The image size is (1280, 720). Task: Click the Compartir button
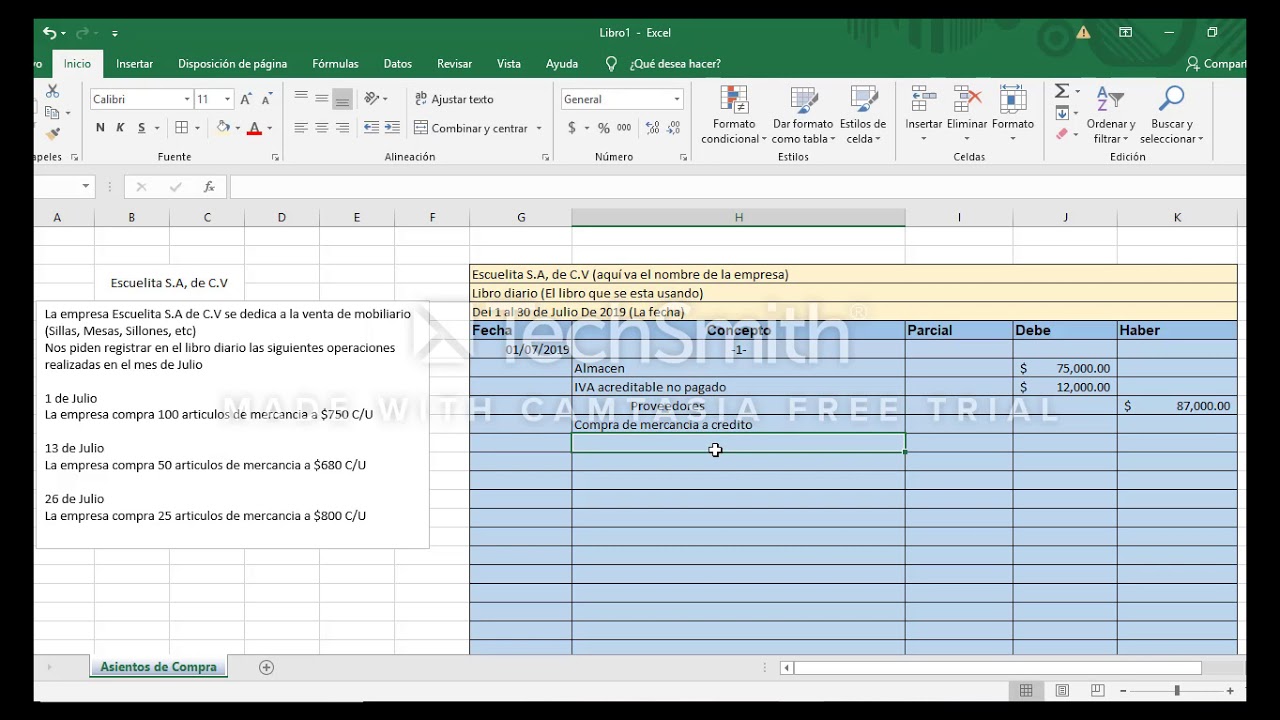pyautogui.click(x=1216, y=63)
